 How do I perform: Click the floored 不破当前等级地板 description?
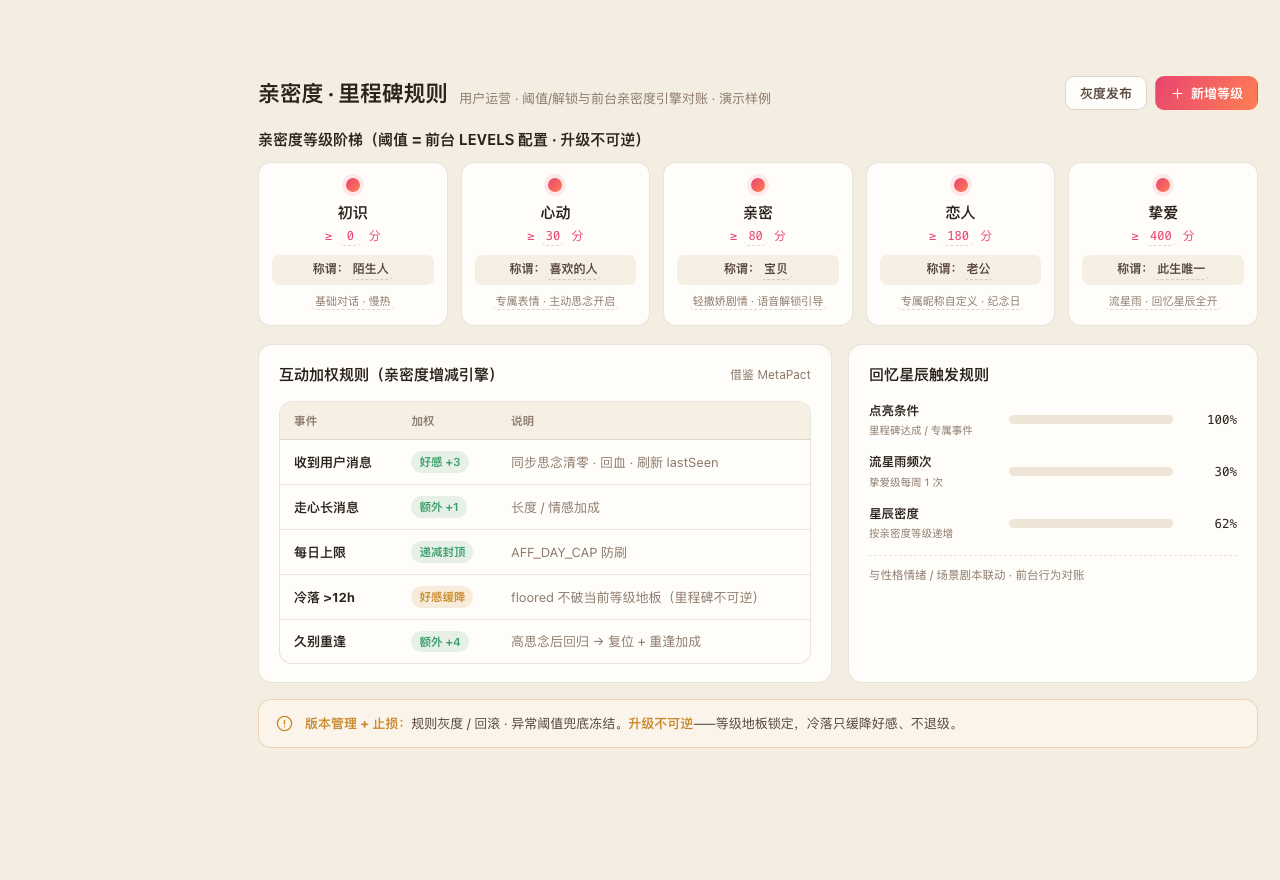(638, 597)
